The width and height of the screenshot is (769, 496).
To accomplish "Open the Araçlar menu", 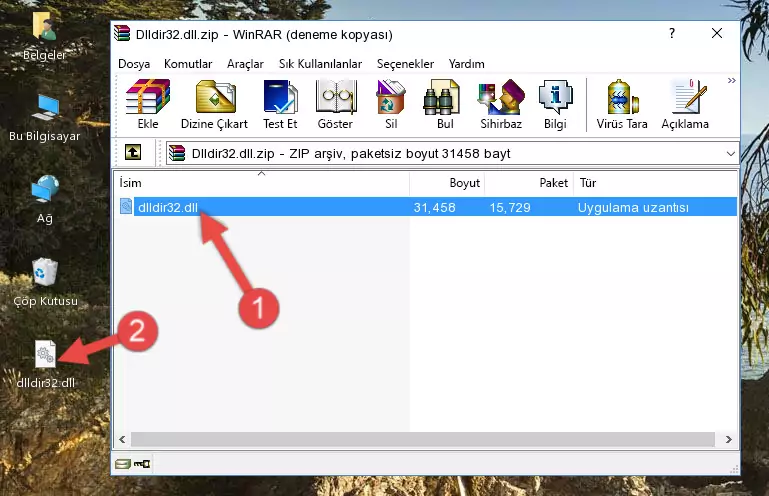I will 245,64.
